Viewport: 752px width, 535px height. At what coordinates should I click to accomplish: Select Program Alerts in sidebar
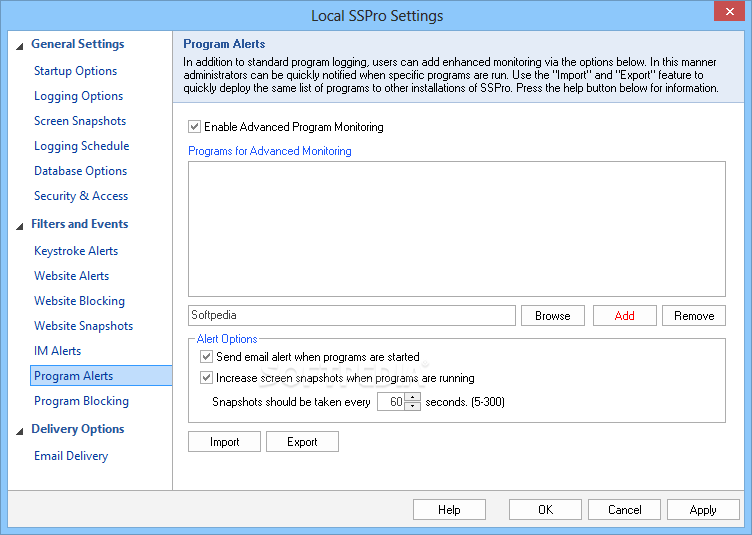click(x=101, y=376)
